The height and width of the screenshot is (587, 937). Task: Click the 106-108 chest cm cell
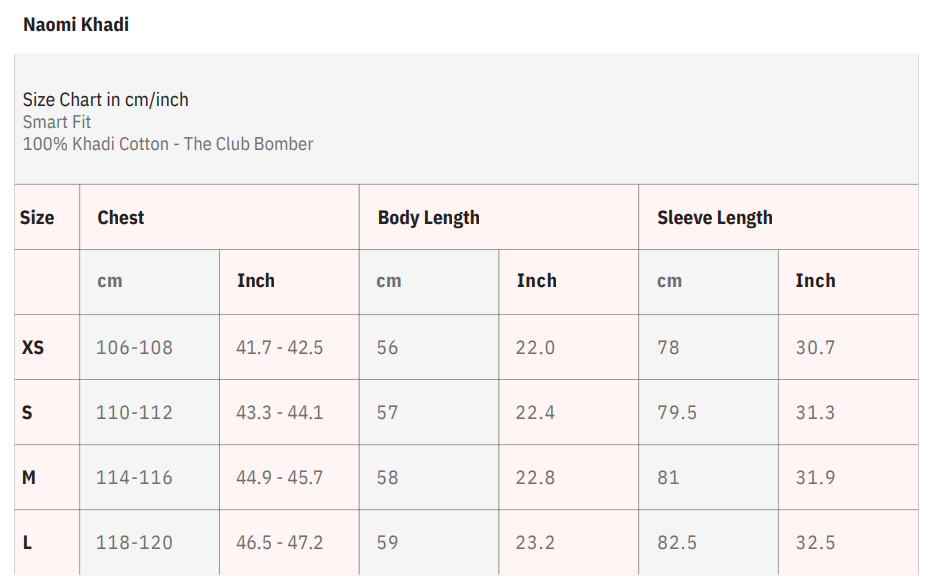(134, 348)
